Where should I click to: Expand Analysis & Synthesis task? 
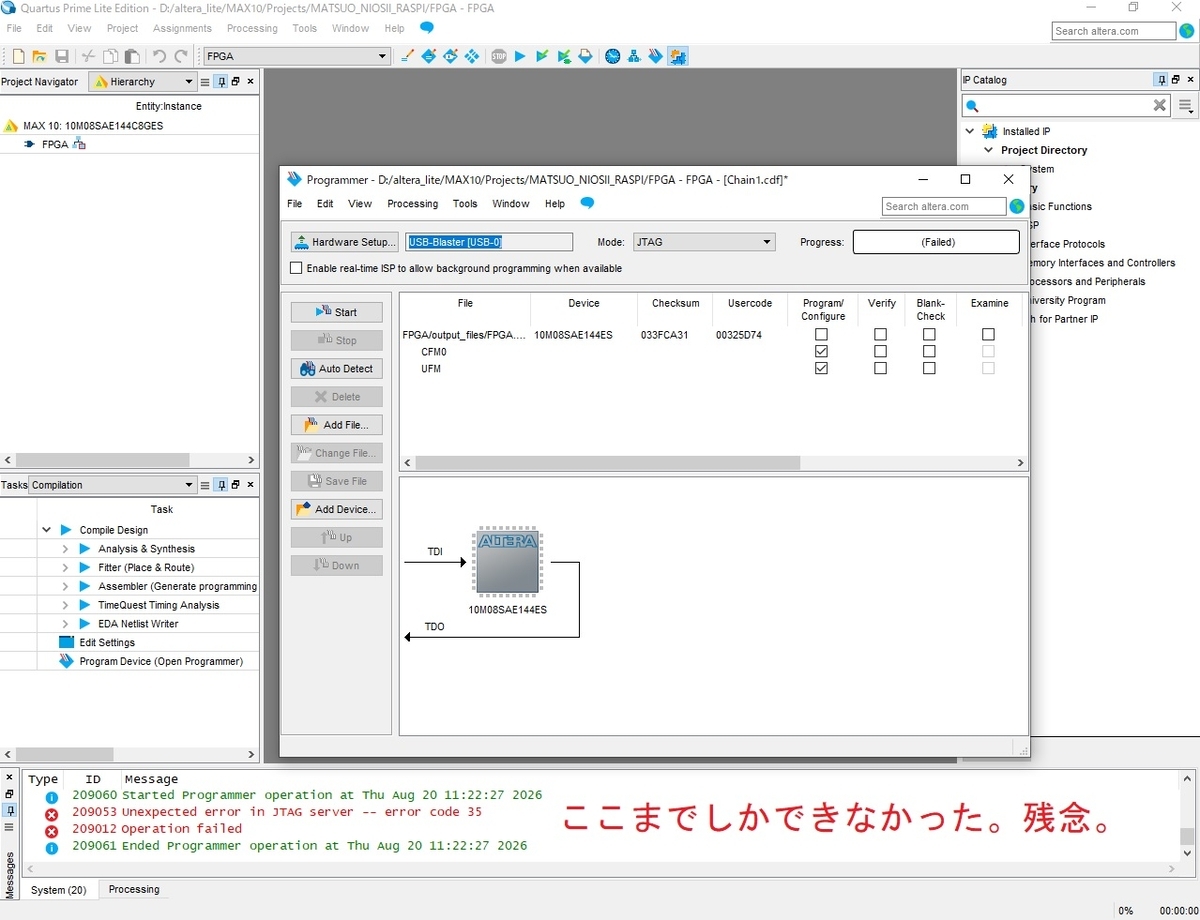point(65,549)
